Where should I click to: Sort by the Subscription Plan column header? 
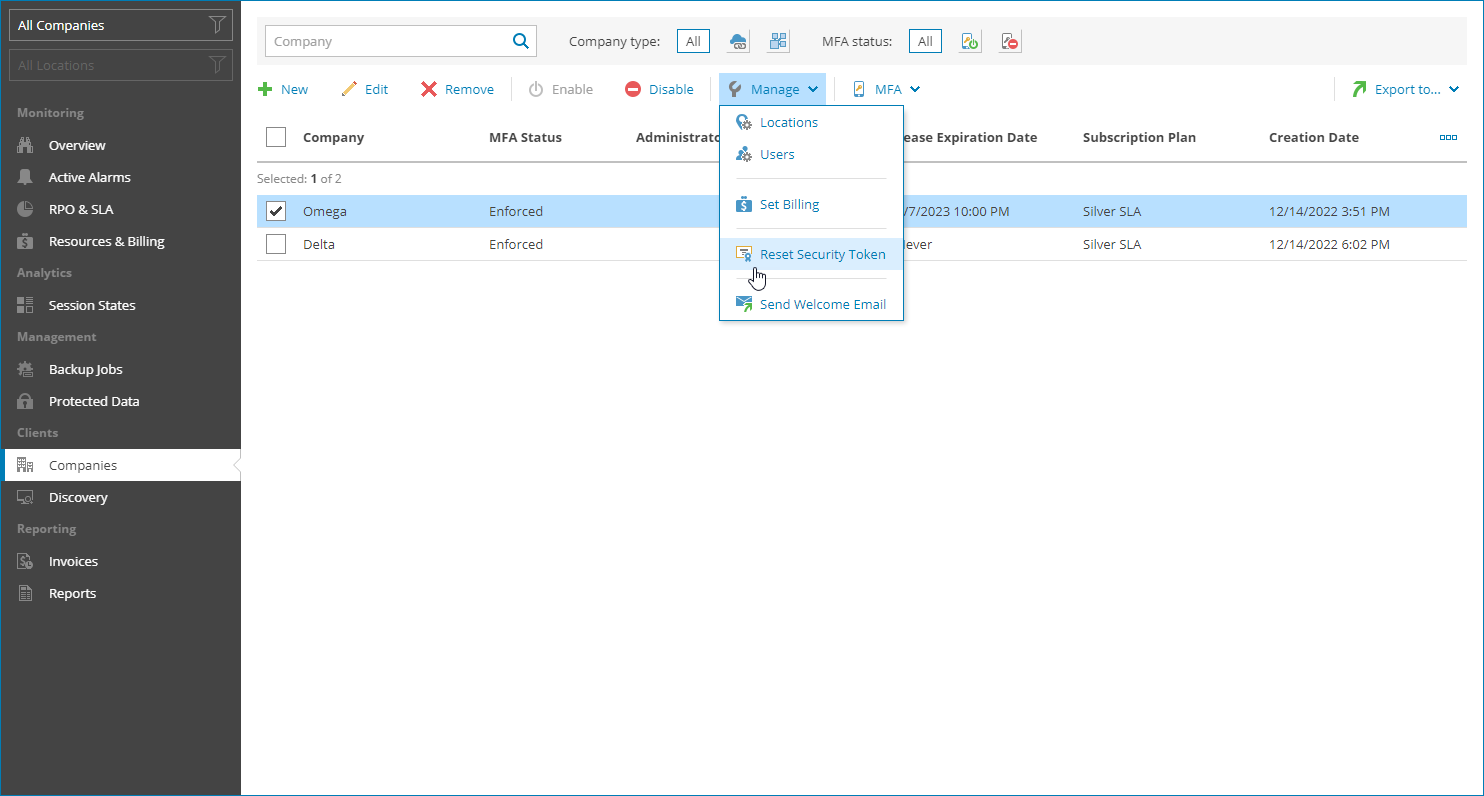pyautogui.click(x=1139, y=137)
